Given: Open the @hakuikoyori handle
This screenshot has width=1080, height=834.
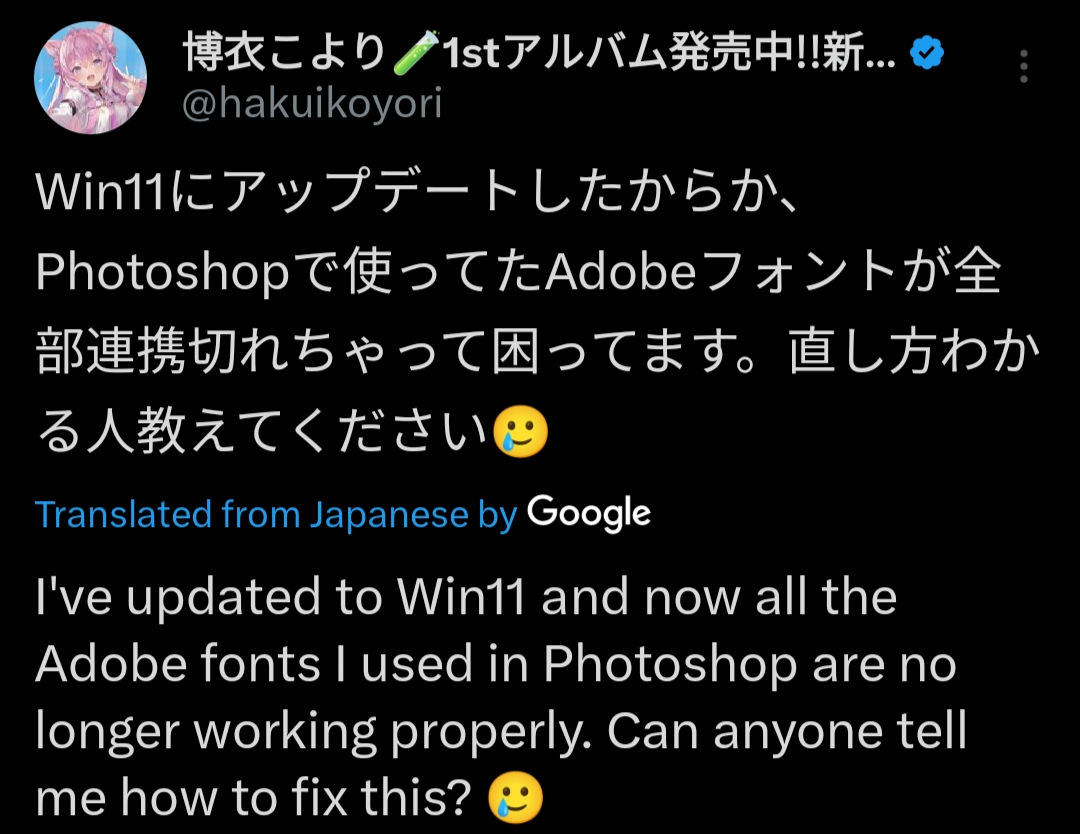Looking at the screenshot, I should 312,105.
